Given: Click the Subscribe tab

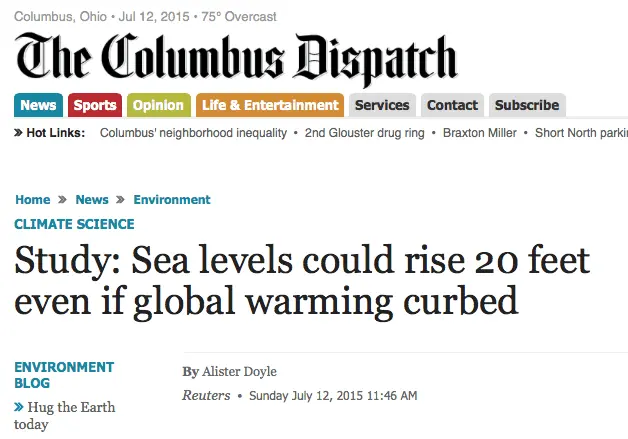Looking at the screenshot, I should pos(527,105).
